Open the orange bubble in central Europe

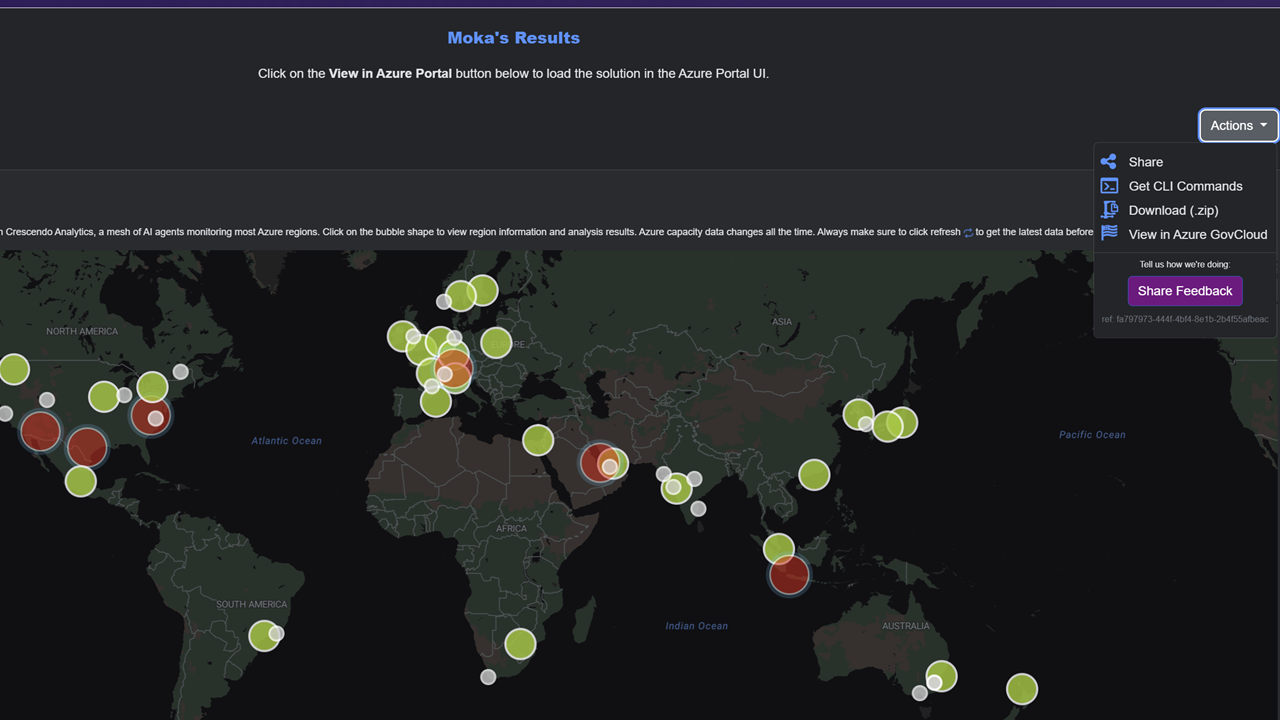tap(454, 368)
